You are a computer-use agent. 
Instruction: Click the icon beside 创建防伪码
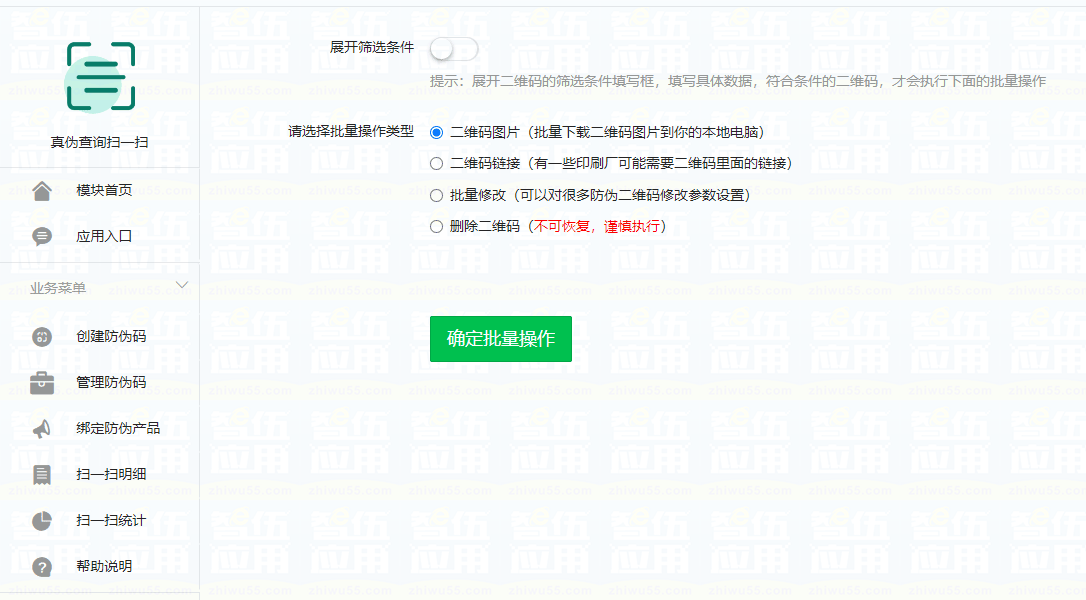tap(42, 337)
